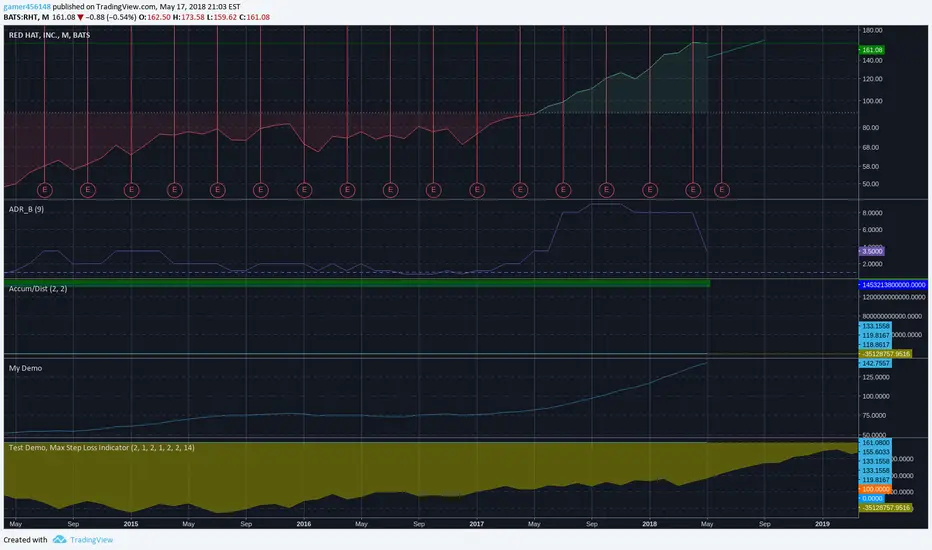Click the April 2017 earnings E marker
The image size is (932, 550).
520,190
